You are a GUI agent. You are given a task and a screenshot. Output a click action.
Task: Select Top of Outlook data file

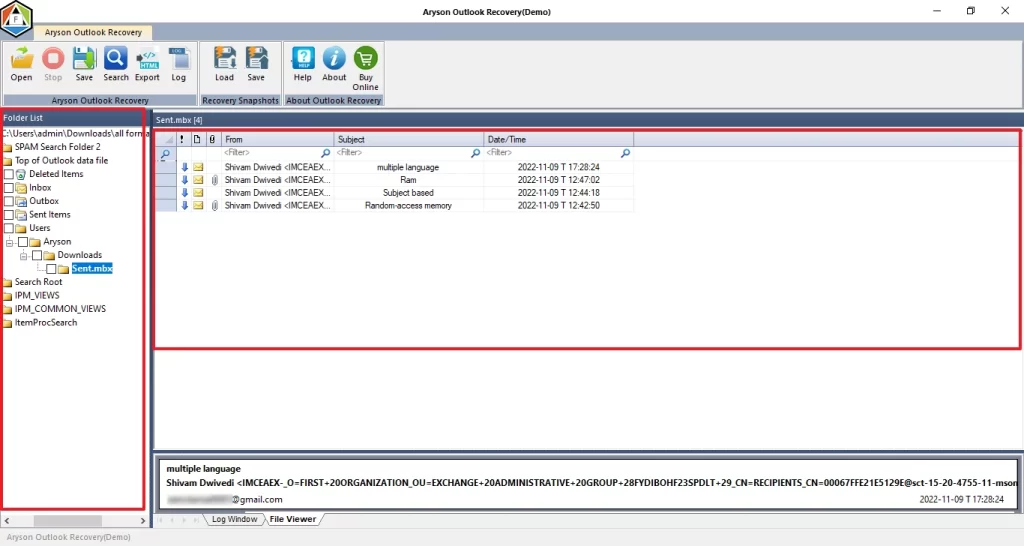pos(61,161)
